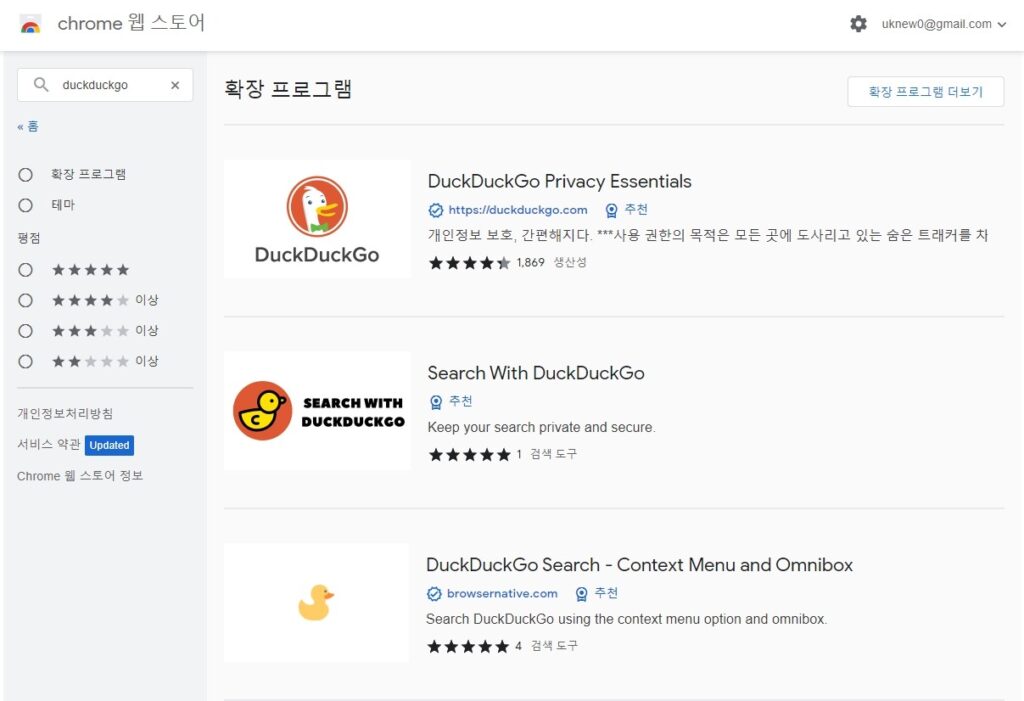Click the 개인정보 보호, 간편해지다 description text
Image resolution: width=1024 pixels, height=701 pixels.
pos(708,235)
